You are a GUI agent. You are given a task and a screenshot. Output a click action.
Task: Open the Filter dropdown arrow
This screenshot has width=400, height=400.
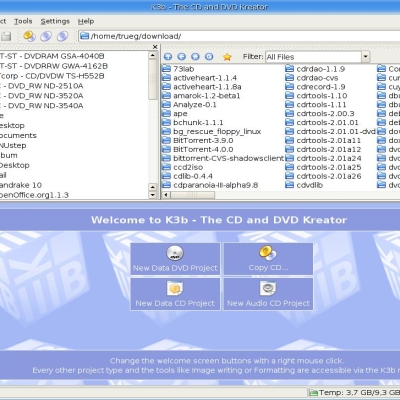tap(366, 57)
